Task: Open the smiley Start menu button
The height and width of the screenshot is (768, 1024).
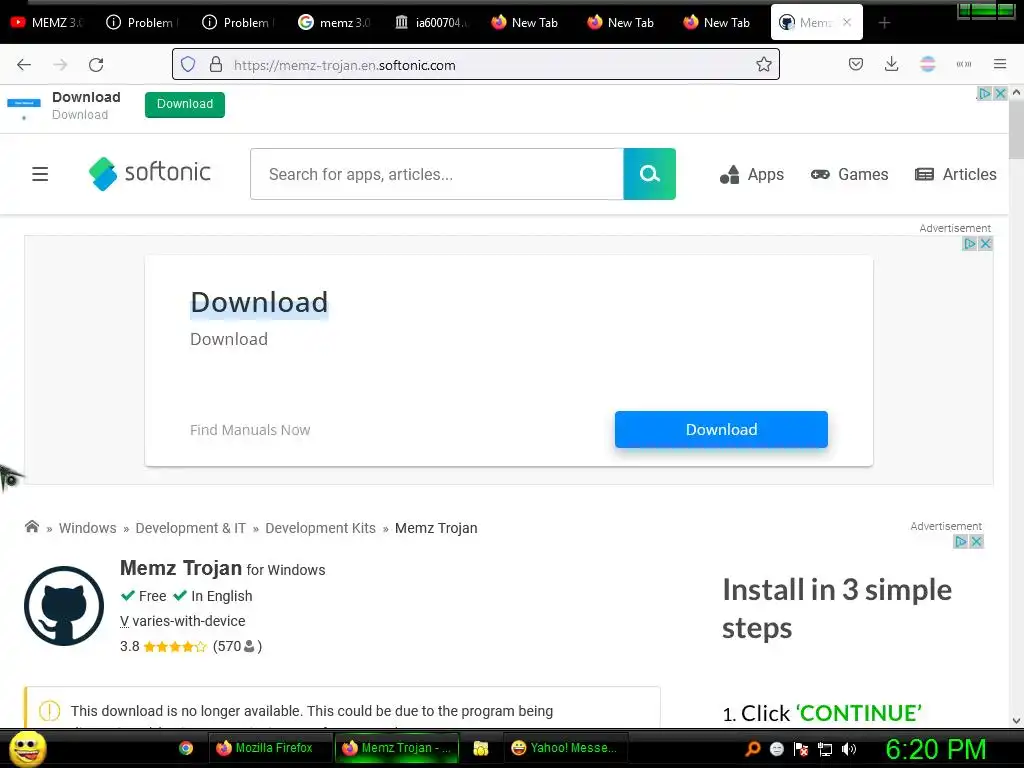Action: [27, 748]
